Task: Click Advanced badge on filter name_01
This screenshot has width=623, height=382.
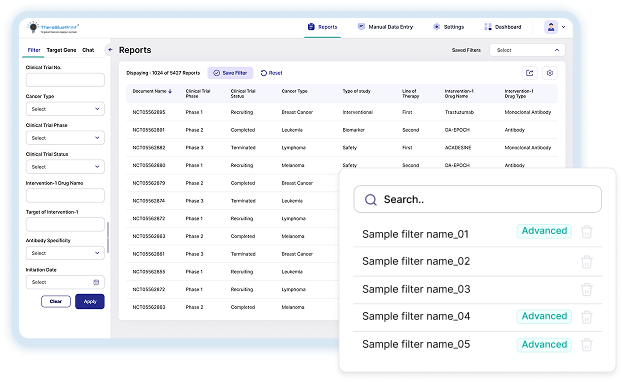Action: (544, 231)
